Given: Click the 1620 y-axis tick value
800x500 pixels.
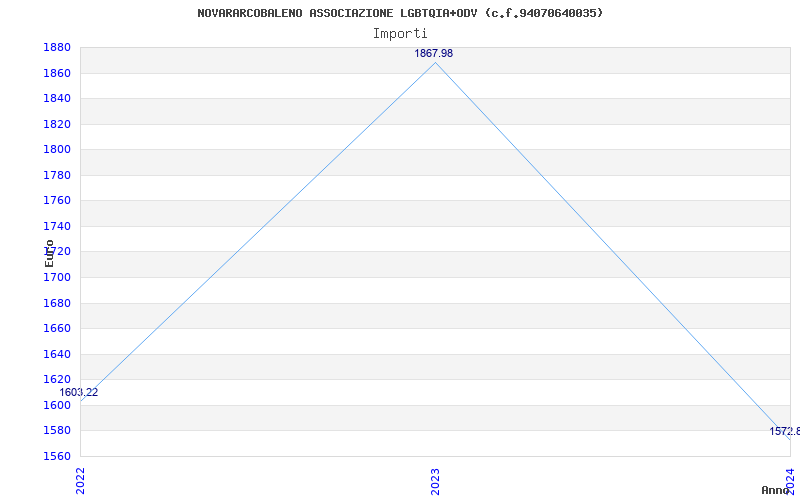Looking at the screenshot, I should 57,379.
